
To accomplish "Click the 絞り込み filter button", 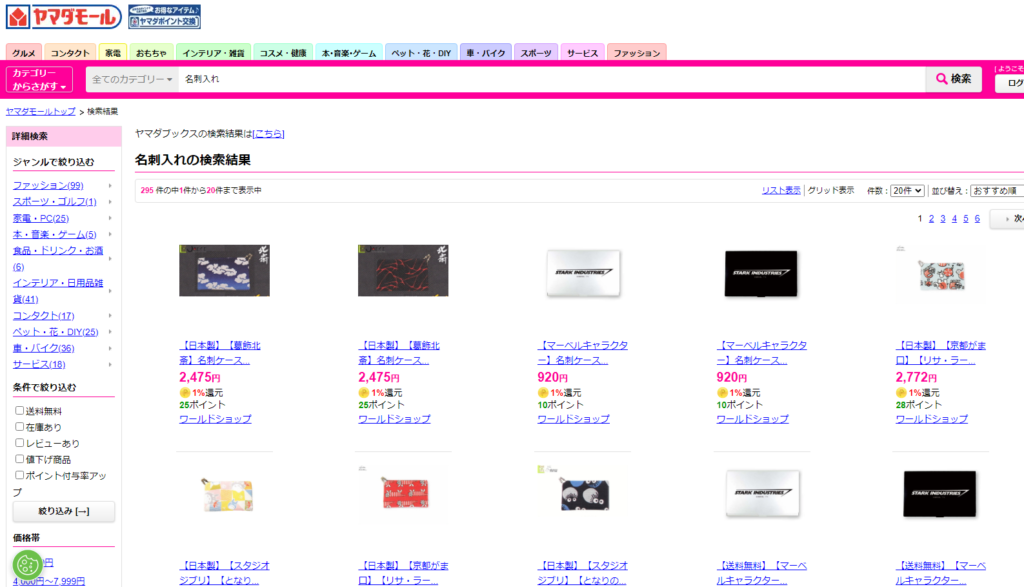I will pos(63,511).
